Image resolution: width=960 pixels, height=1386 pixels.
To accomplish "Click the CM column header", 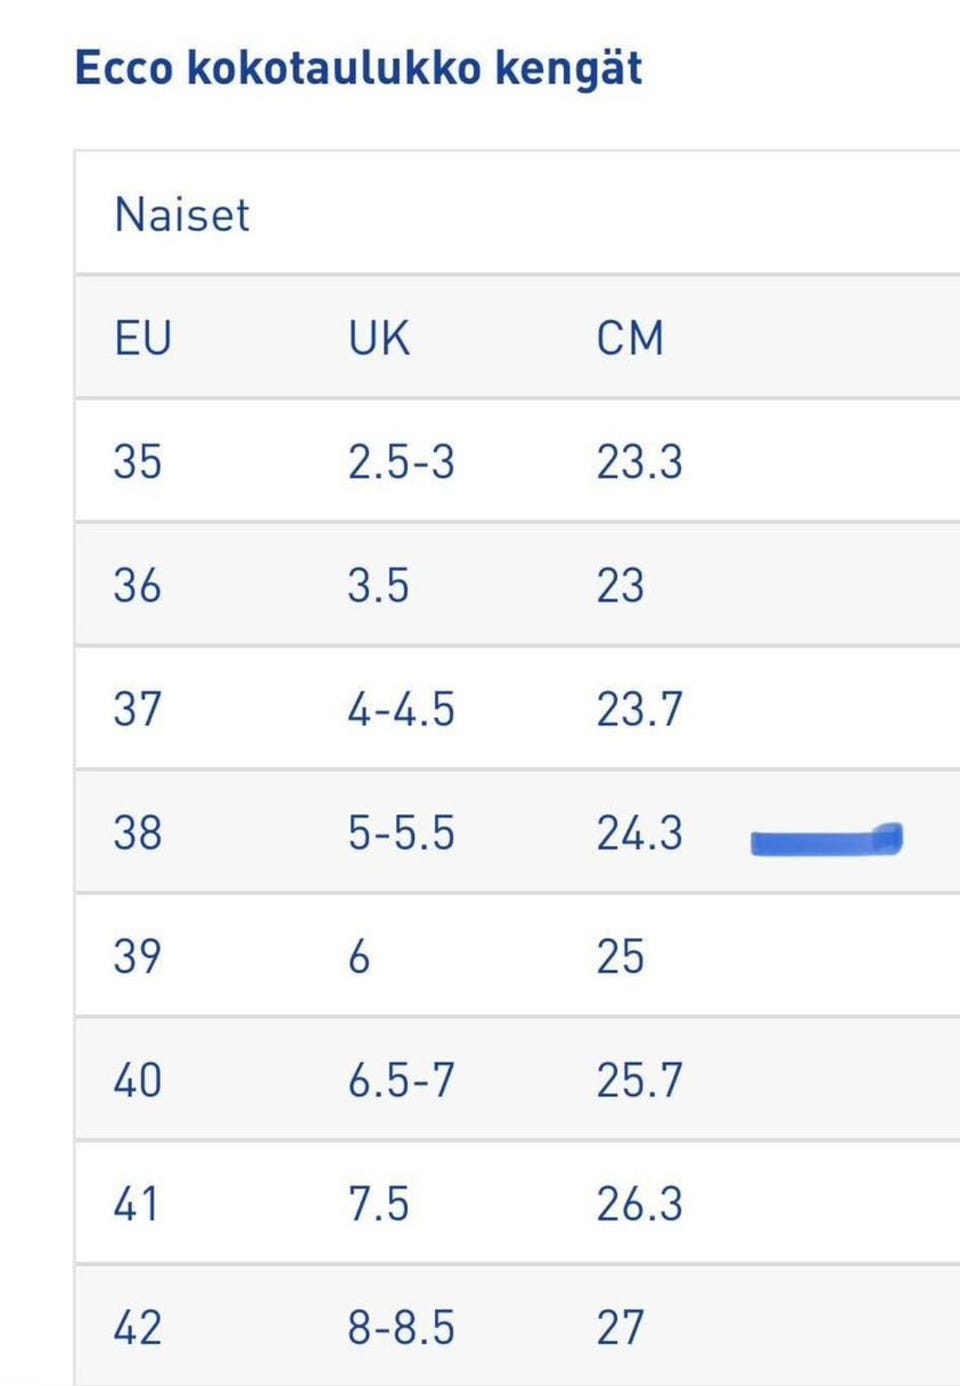I will click(630, 338).
